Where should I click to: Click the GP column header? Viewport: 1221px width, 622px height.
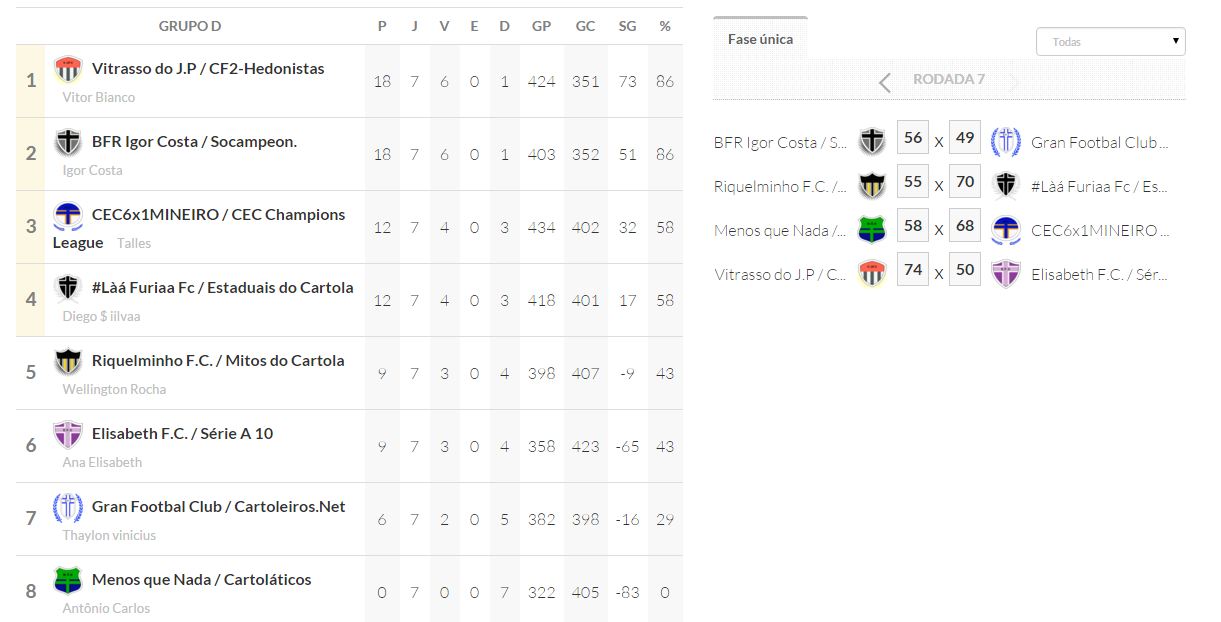pyautogui.click(x=541, y=26)
